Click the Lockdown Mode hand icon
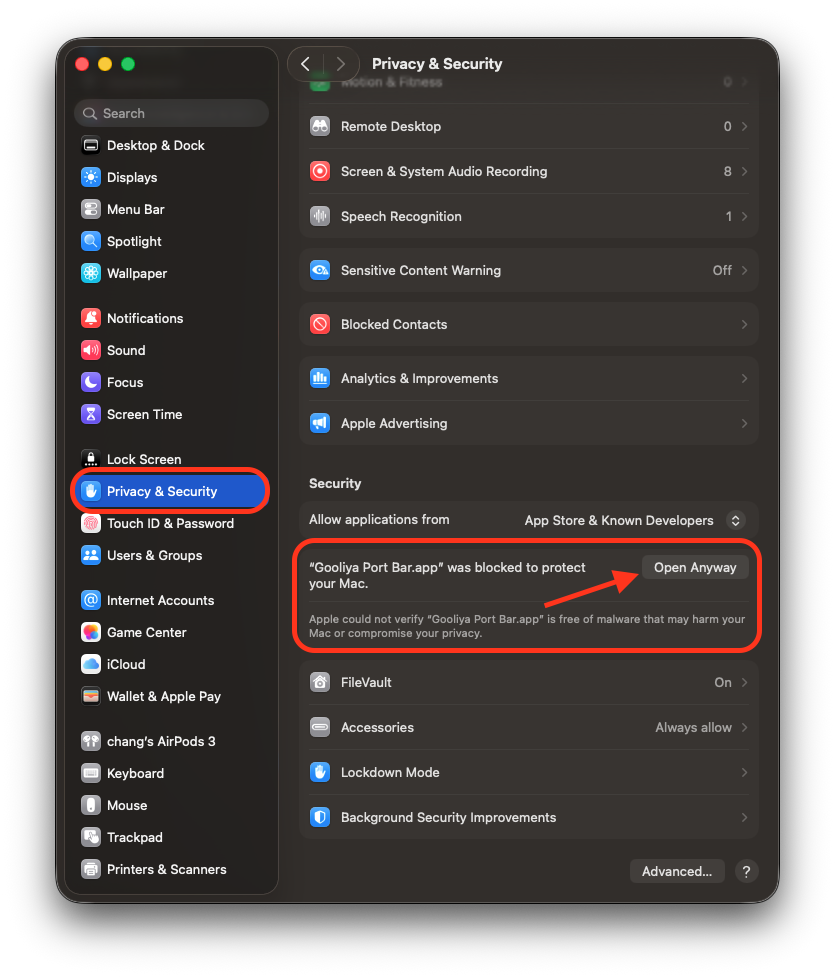The width and height of the screenshot is (835, 977). (320, 772)
